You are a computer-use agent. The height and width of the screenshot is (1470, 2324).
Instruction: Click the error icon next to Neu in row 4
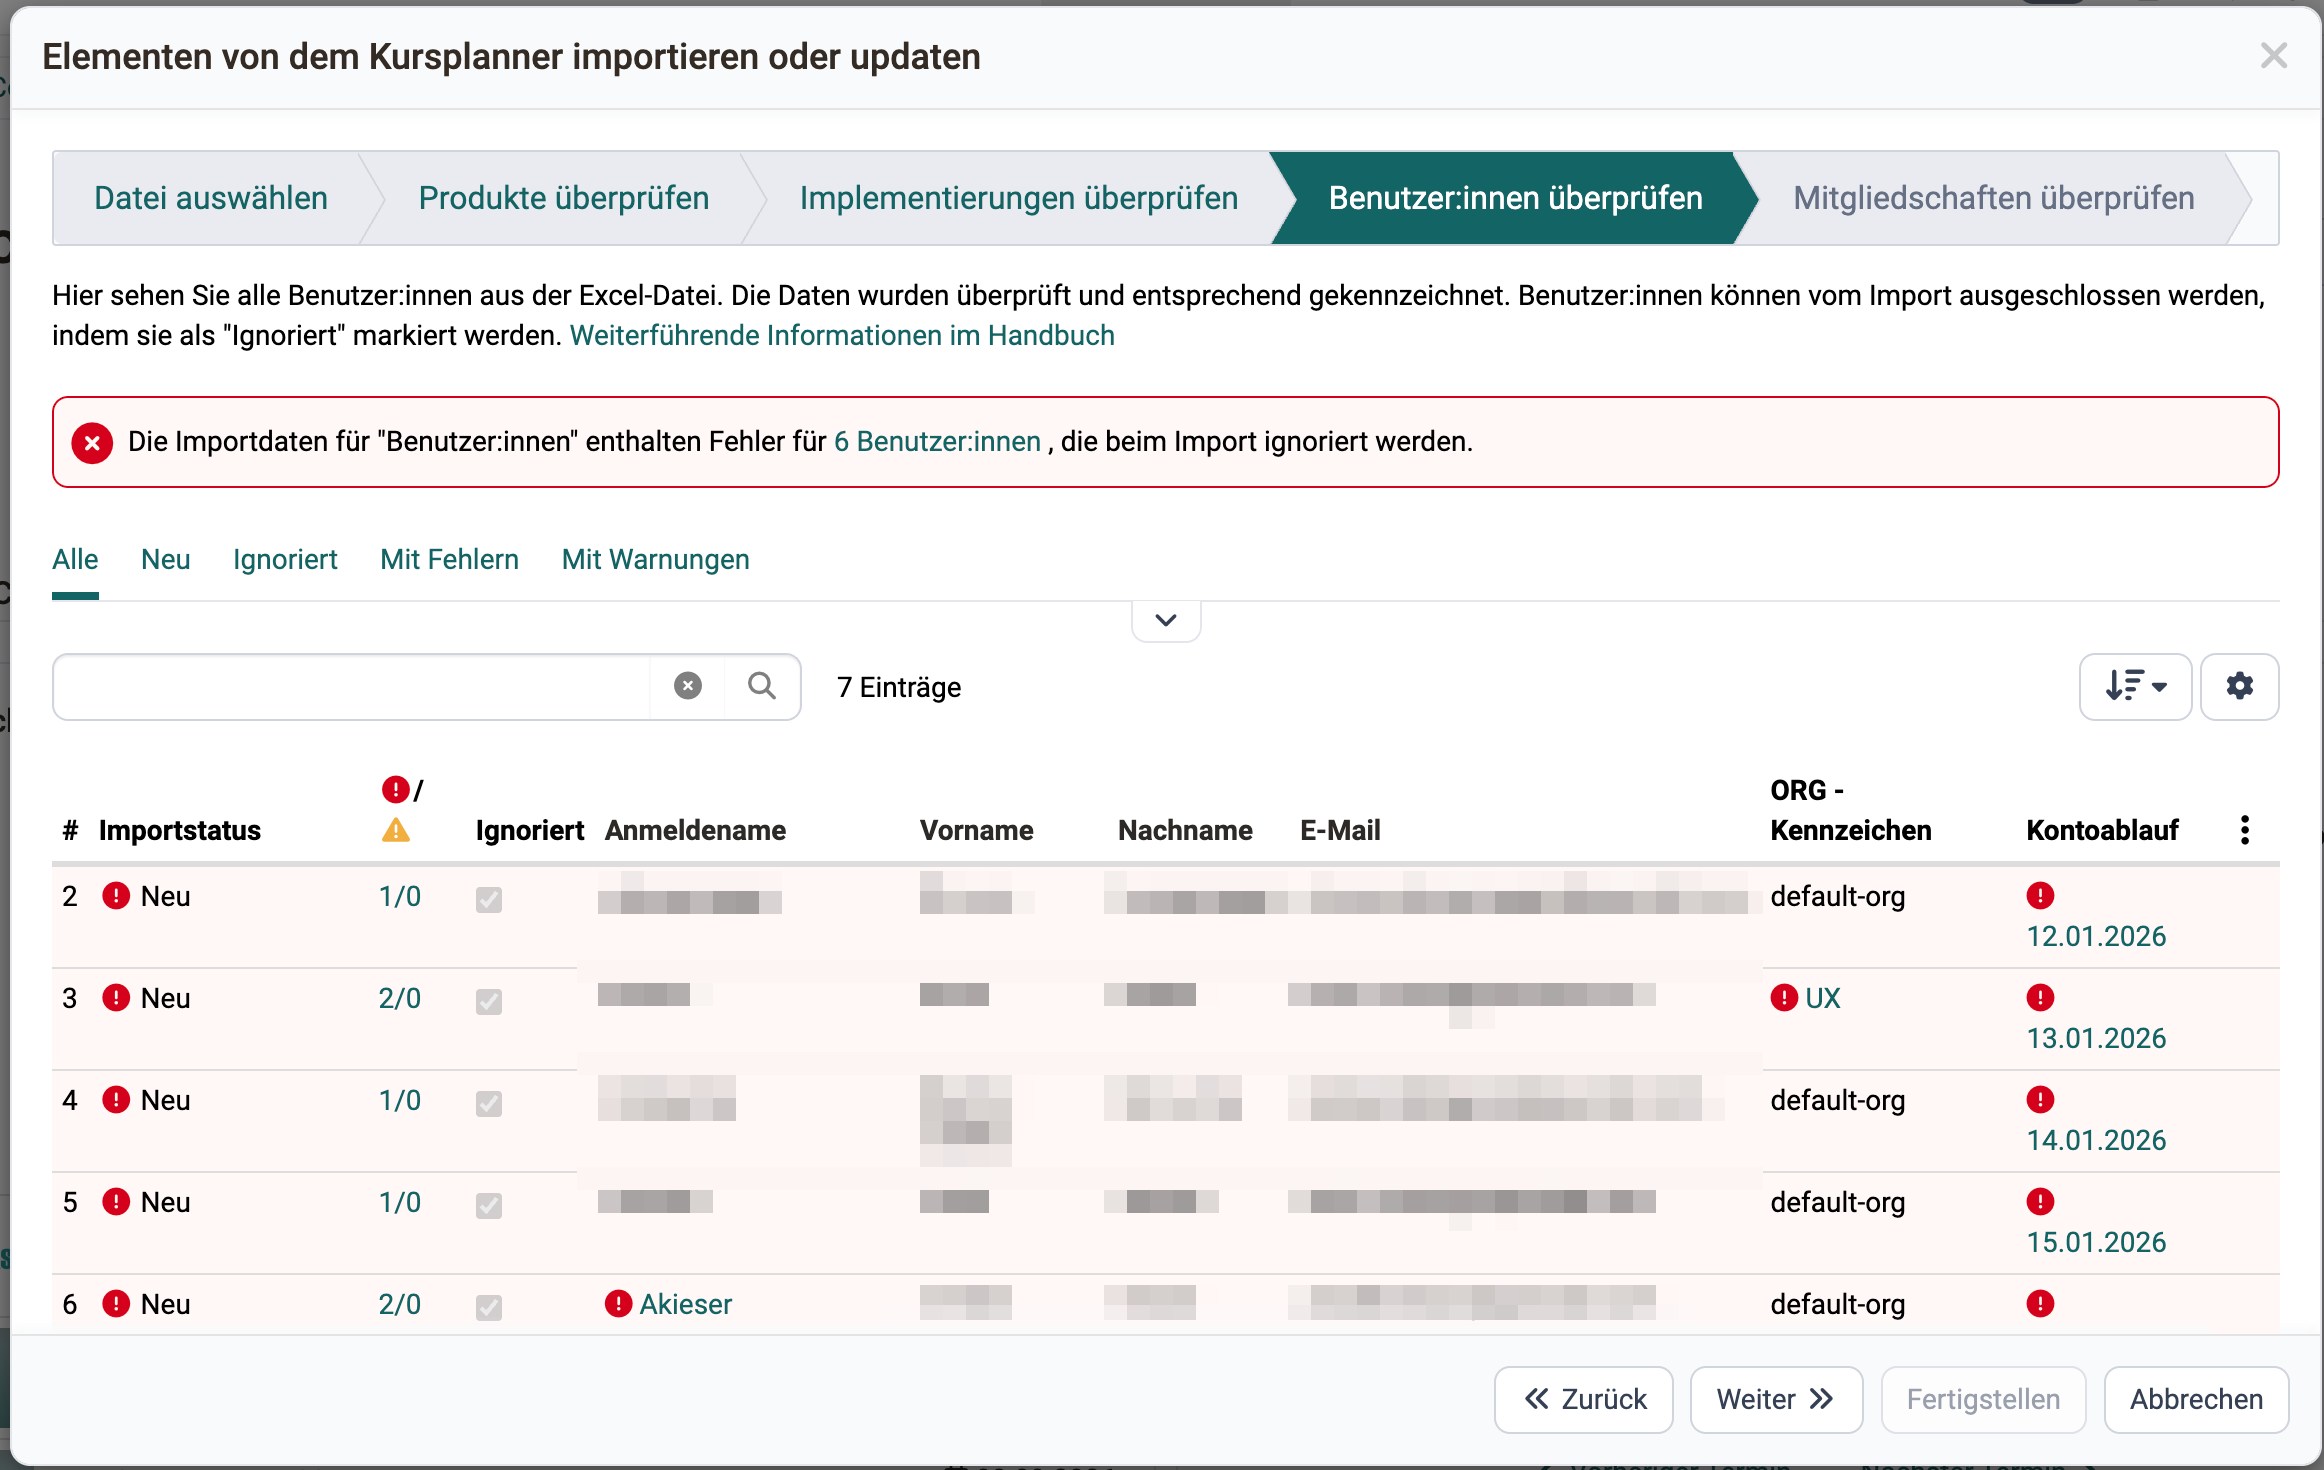(x=116, y=1100)
